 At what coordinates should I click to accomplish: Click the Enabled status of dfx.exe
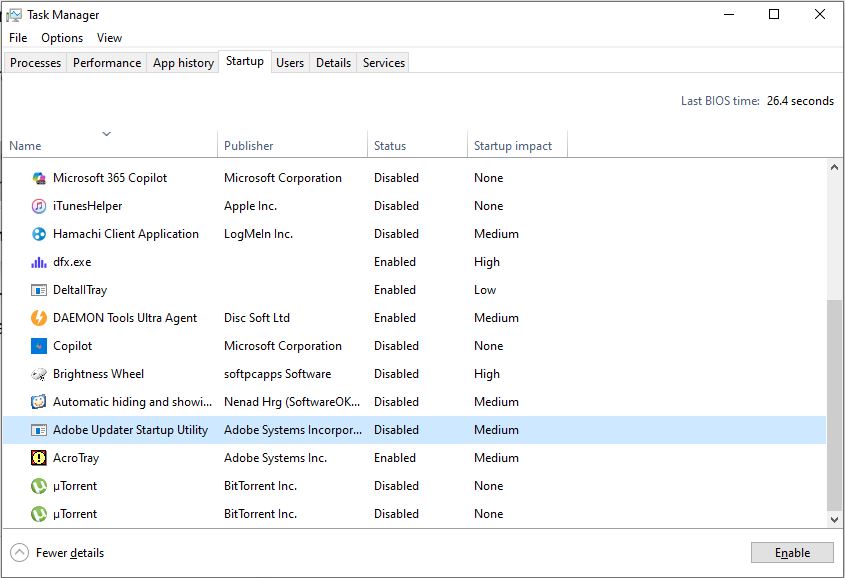click(394, 262)
